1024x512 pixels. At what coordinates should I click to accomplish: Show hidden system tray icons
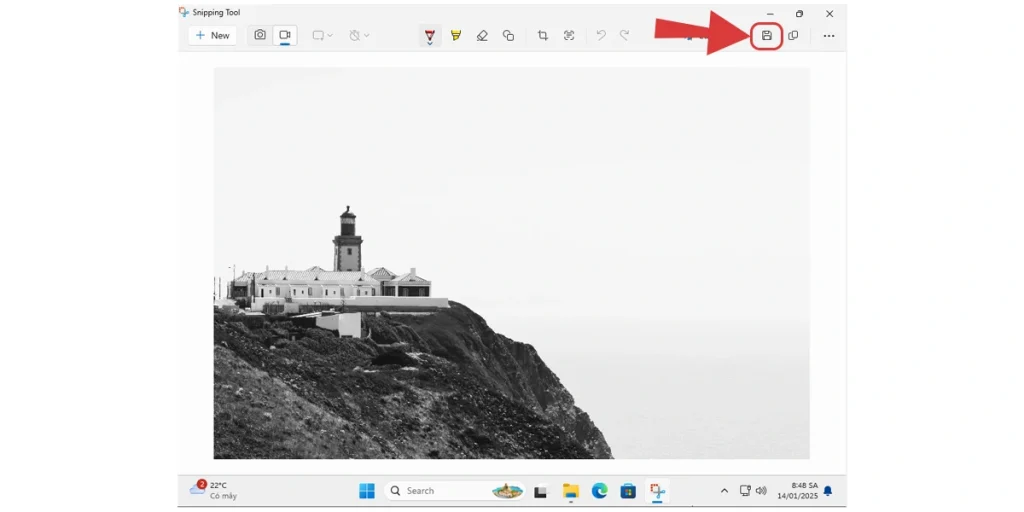tap(724, 491)
